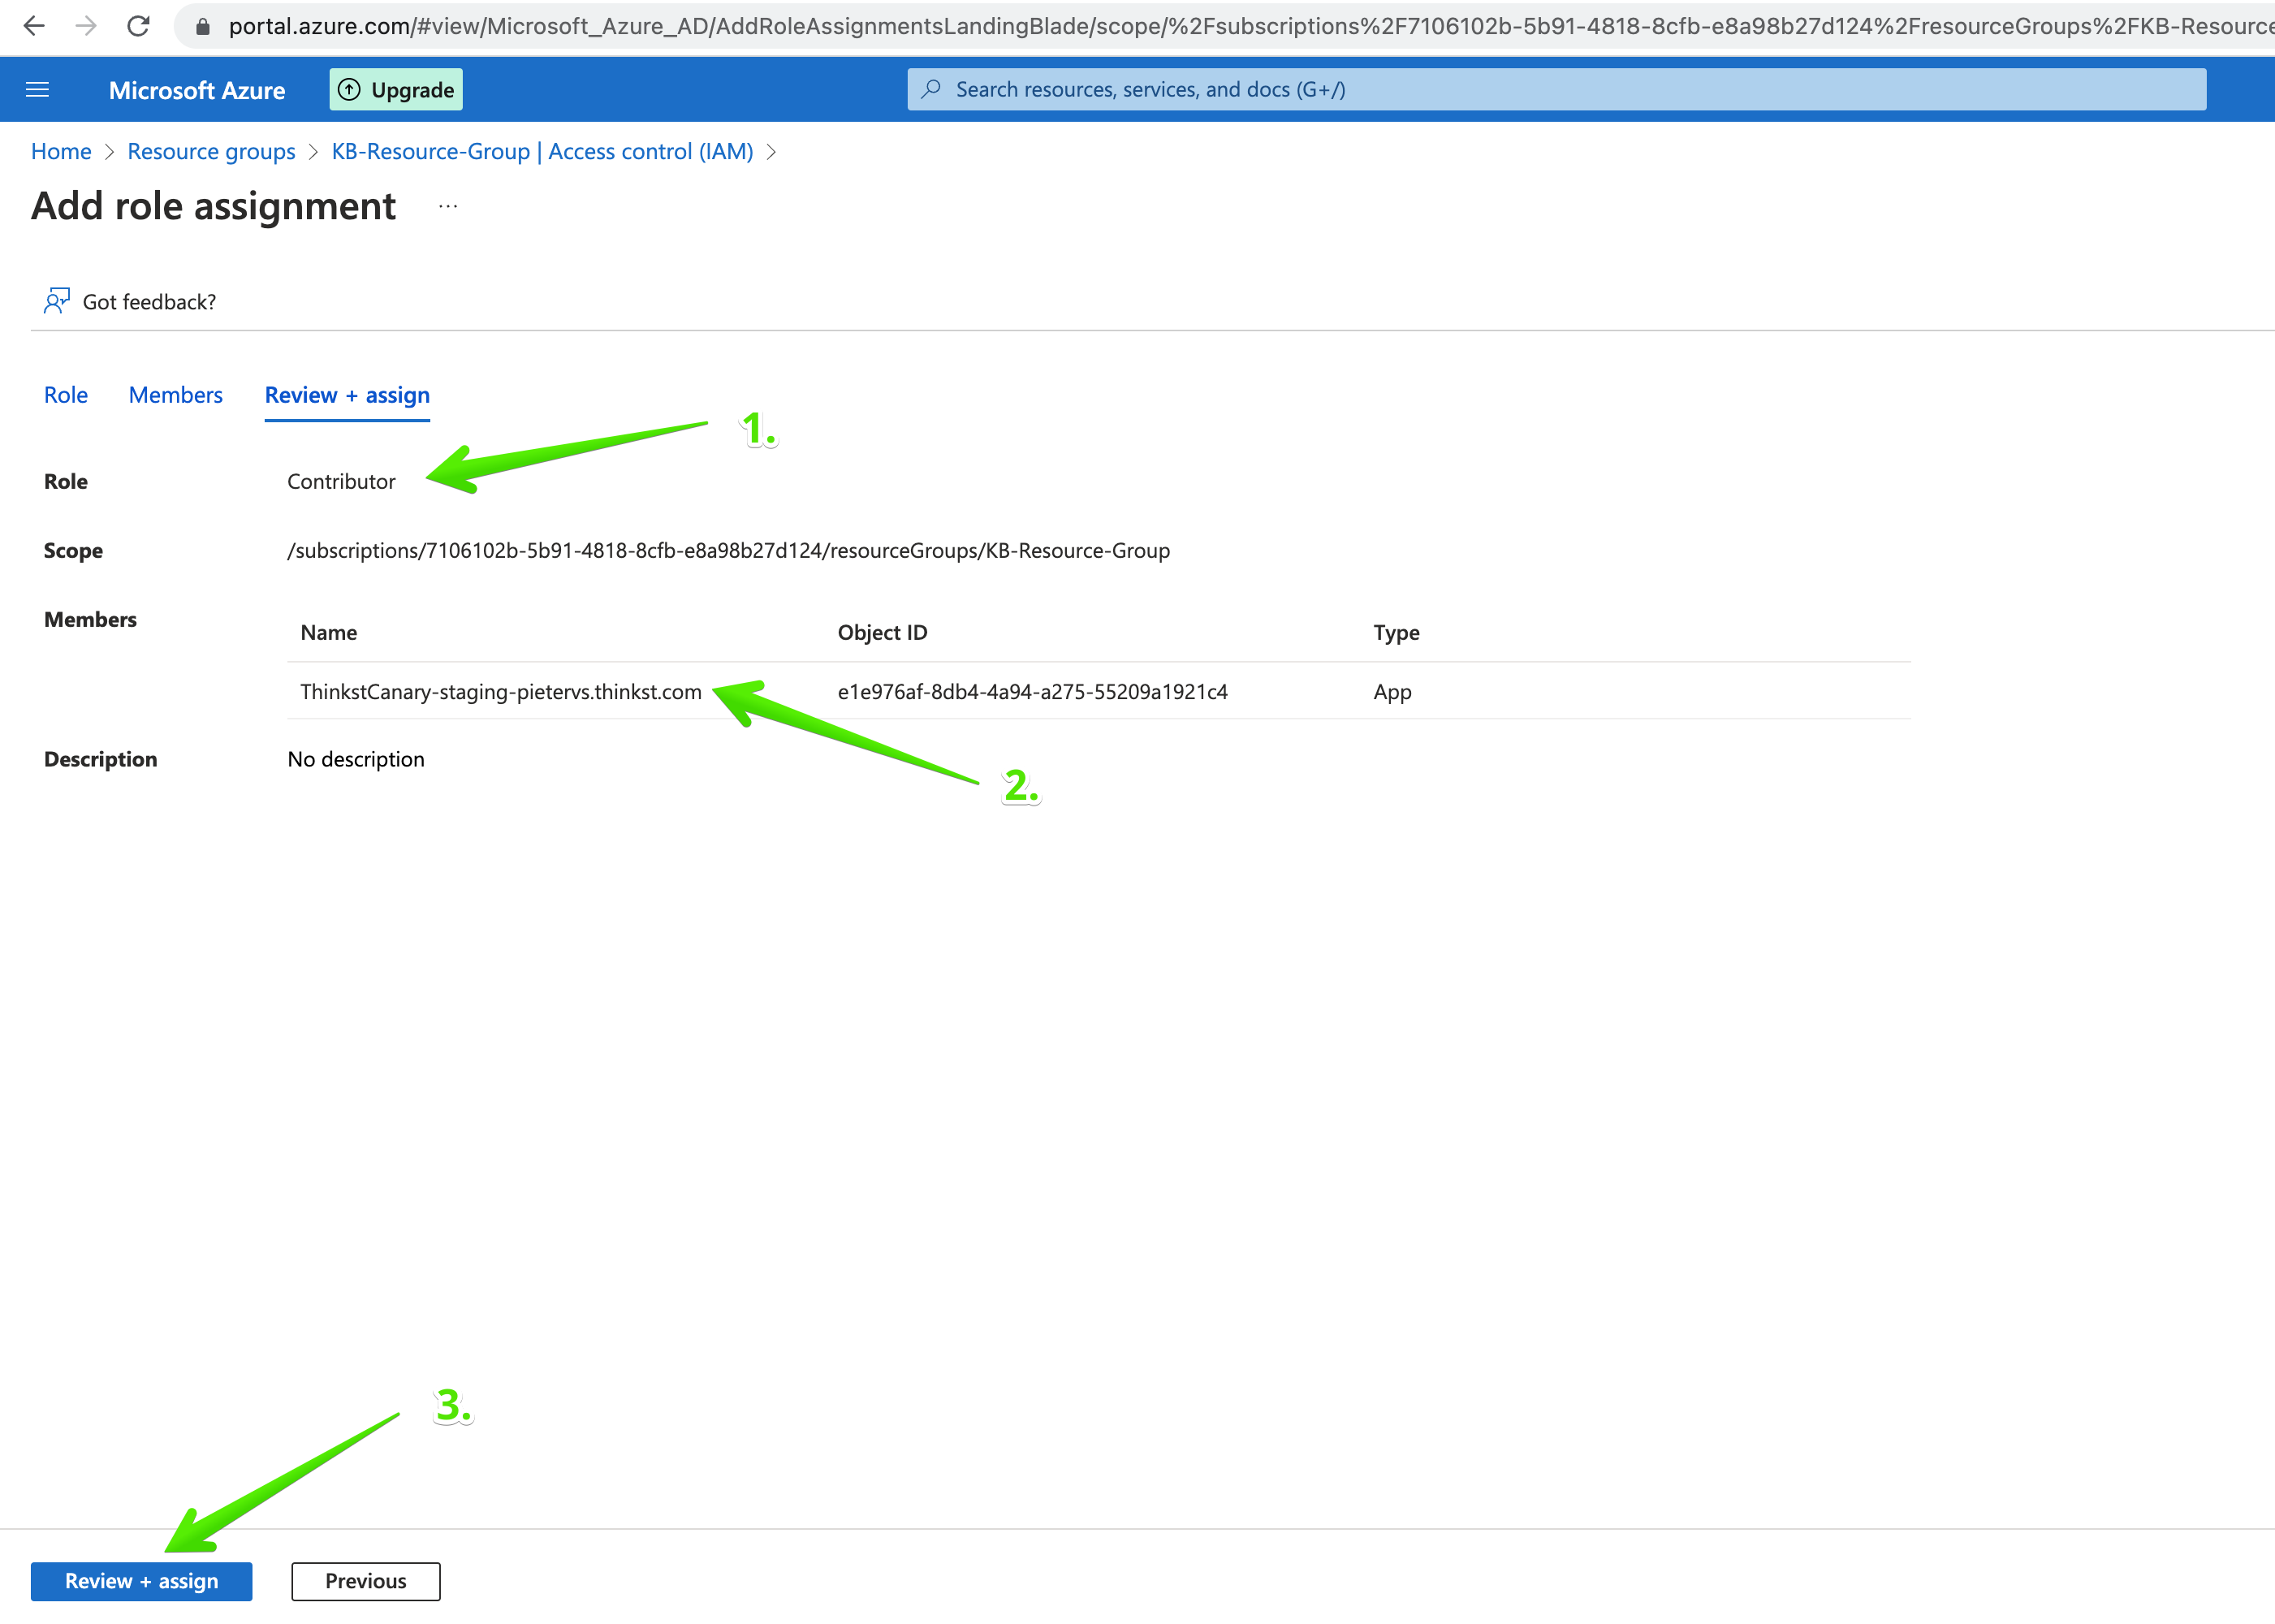Go back with the browser back arrow
Screen dimensions: 2275x1624
pos(33,25)
